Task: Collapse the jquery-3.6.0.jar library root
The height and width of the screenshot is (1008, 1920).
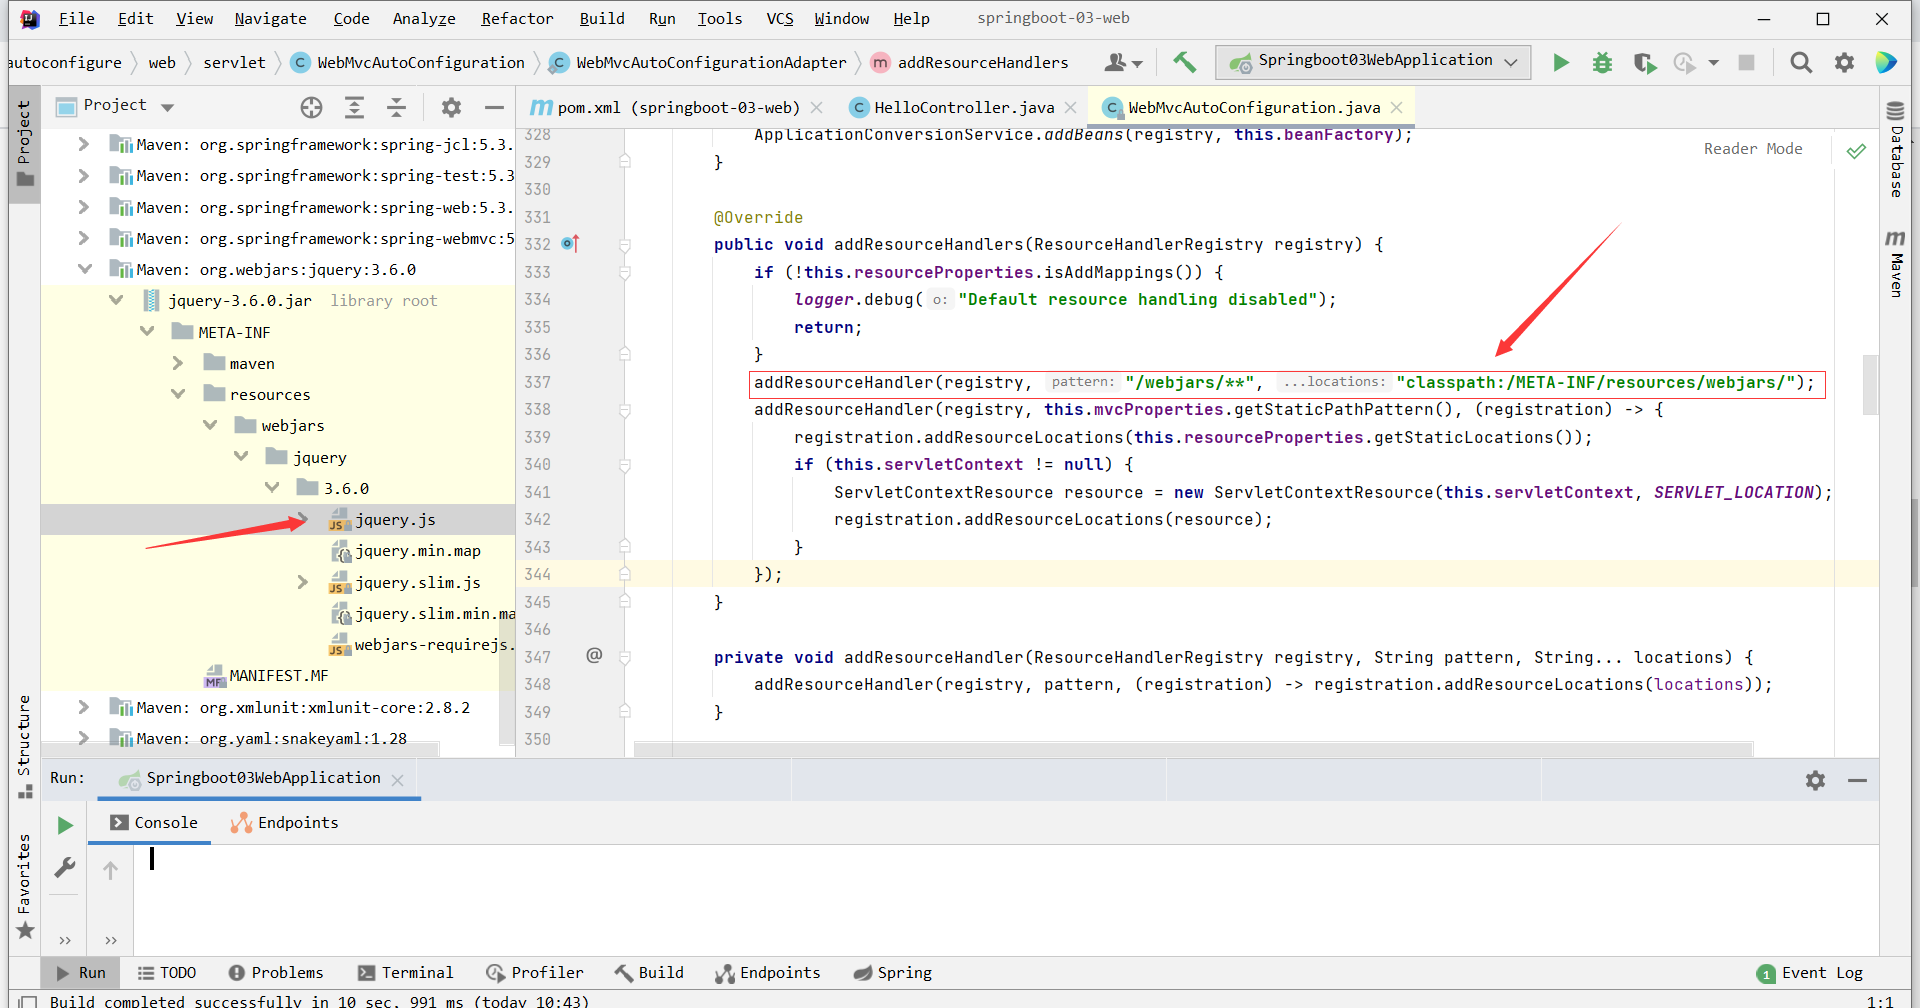Action: 116,300
